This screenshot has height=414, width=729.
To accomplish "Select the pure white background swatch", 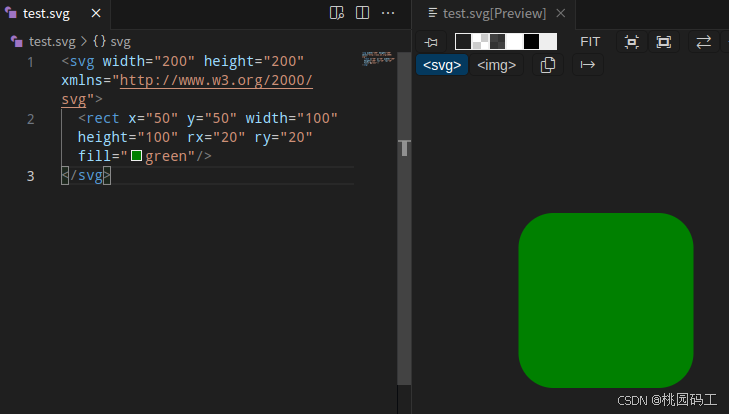I will (x=514, y=41).
